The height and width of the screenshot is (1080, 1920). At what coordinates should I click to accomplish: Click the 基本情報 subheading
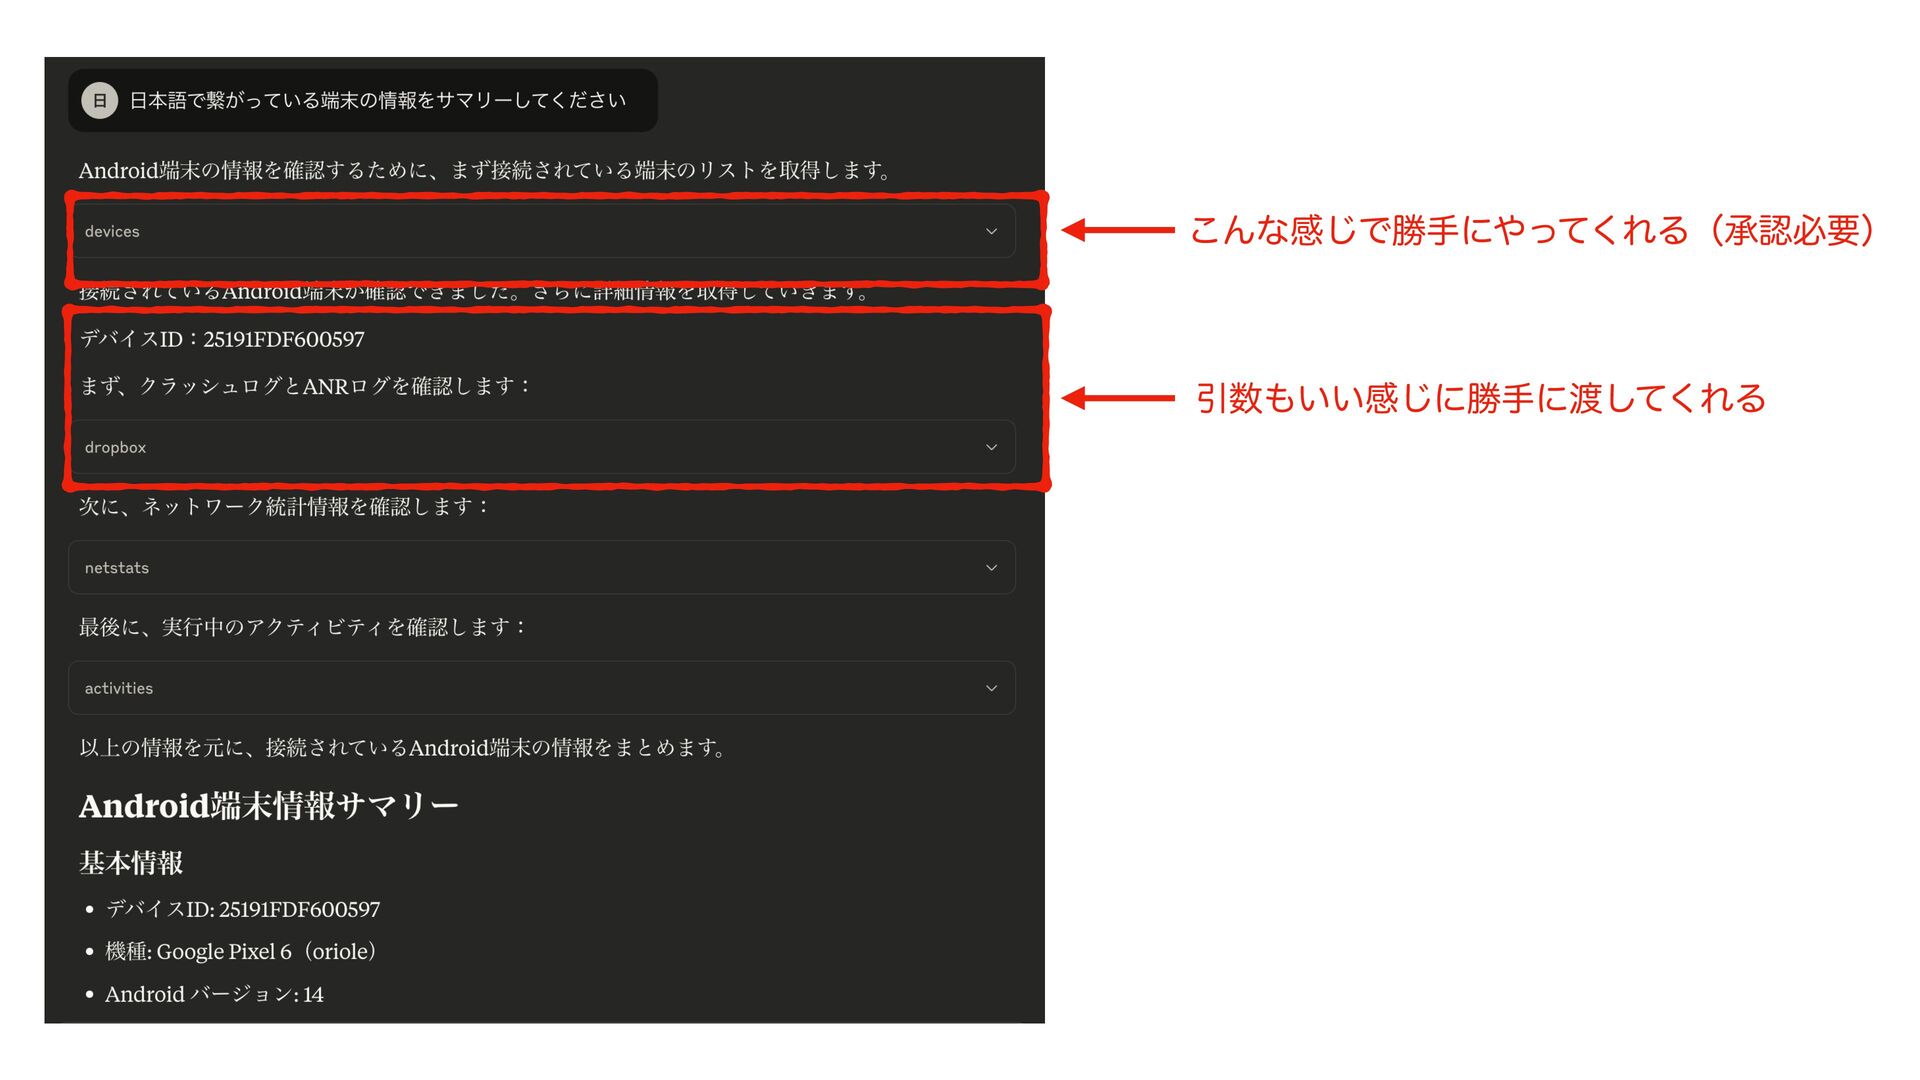(131, 863)
